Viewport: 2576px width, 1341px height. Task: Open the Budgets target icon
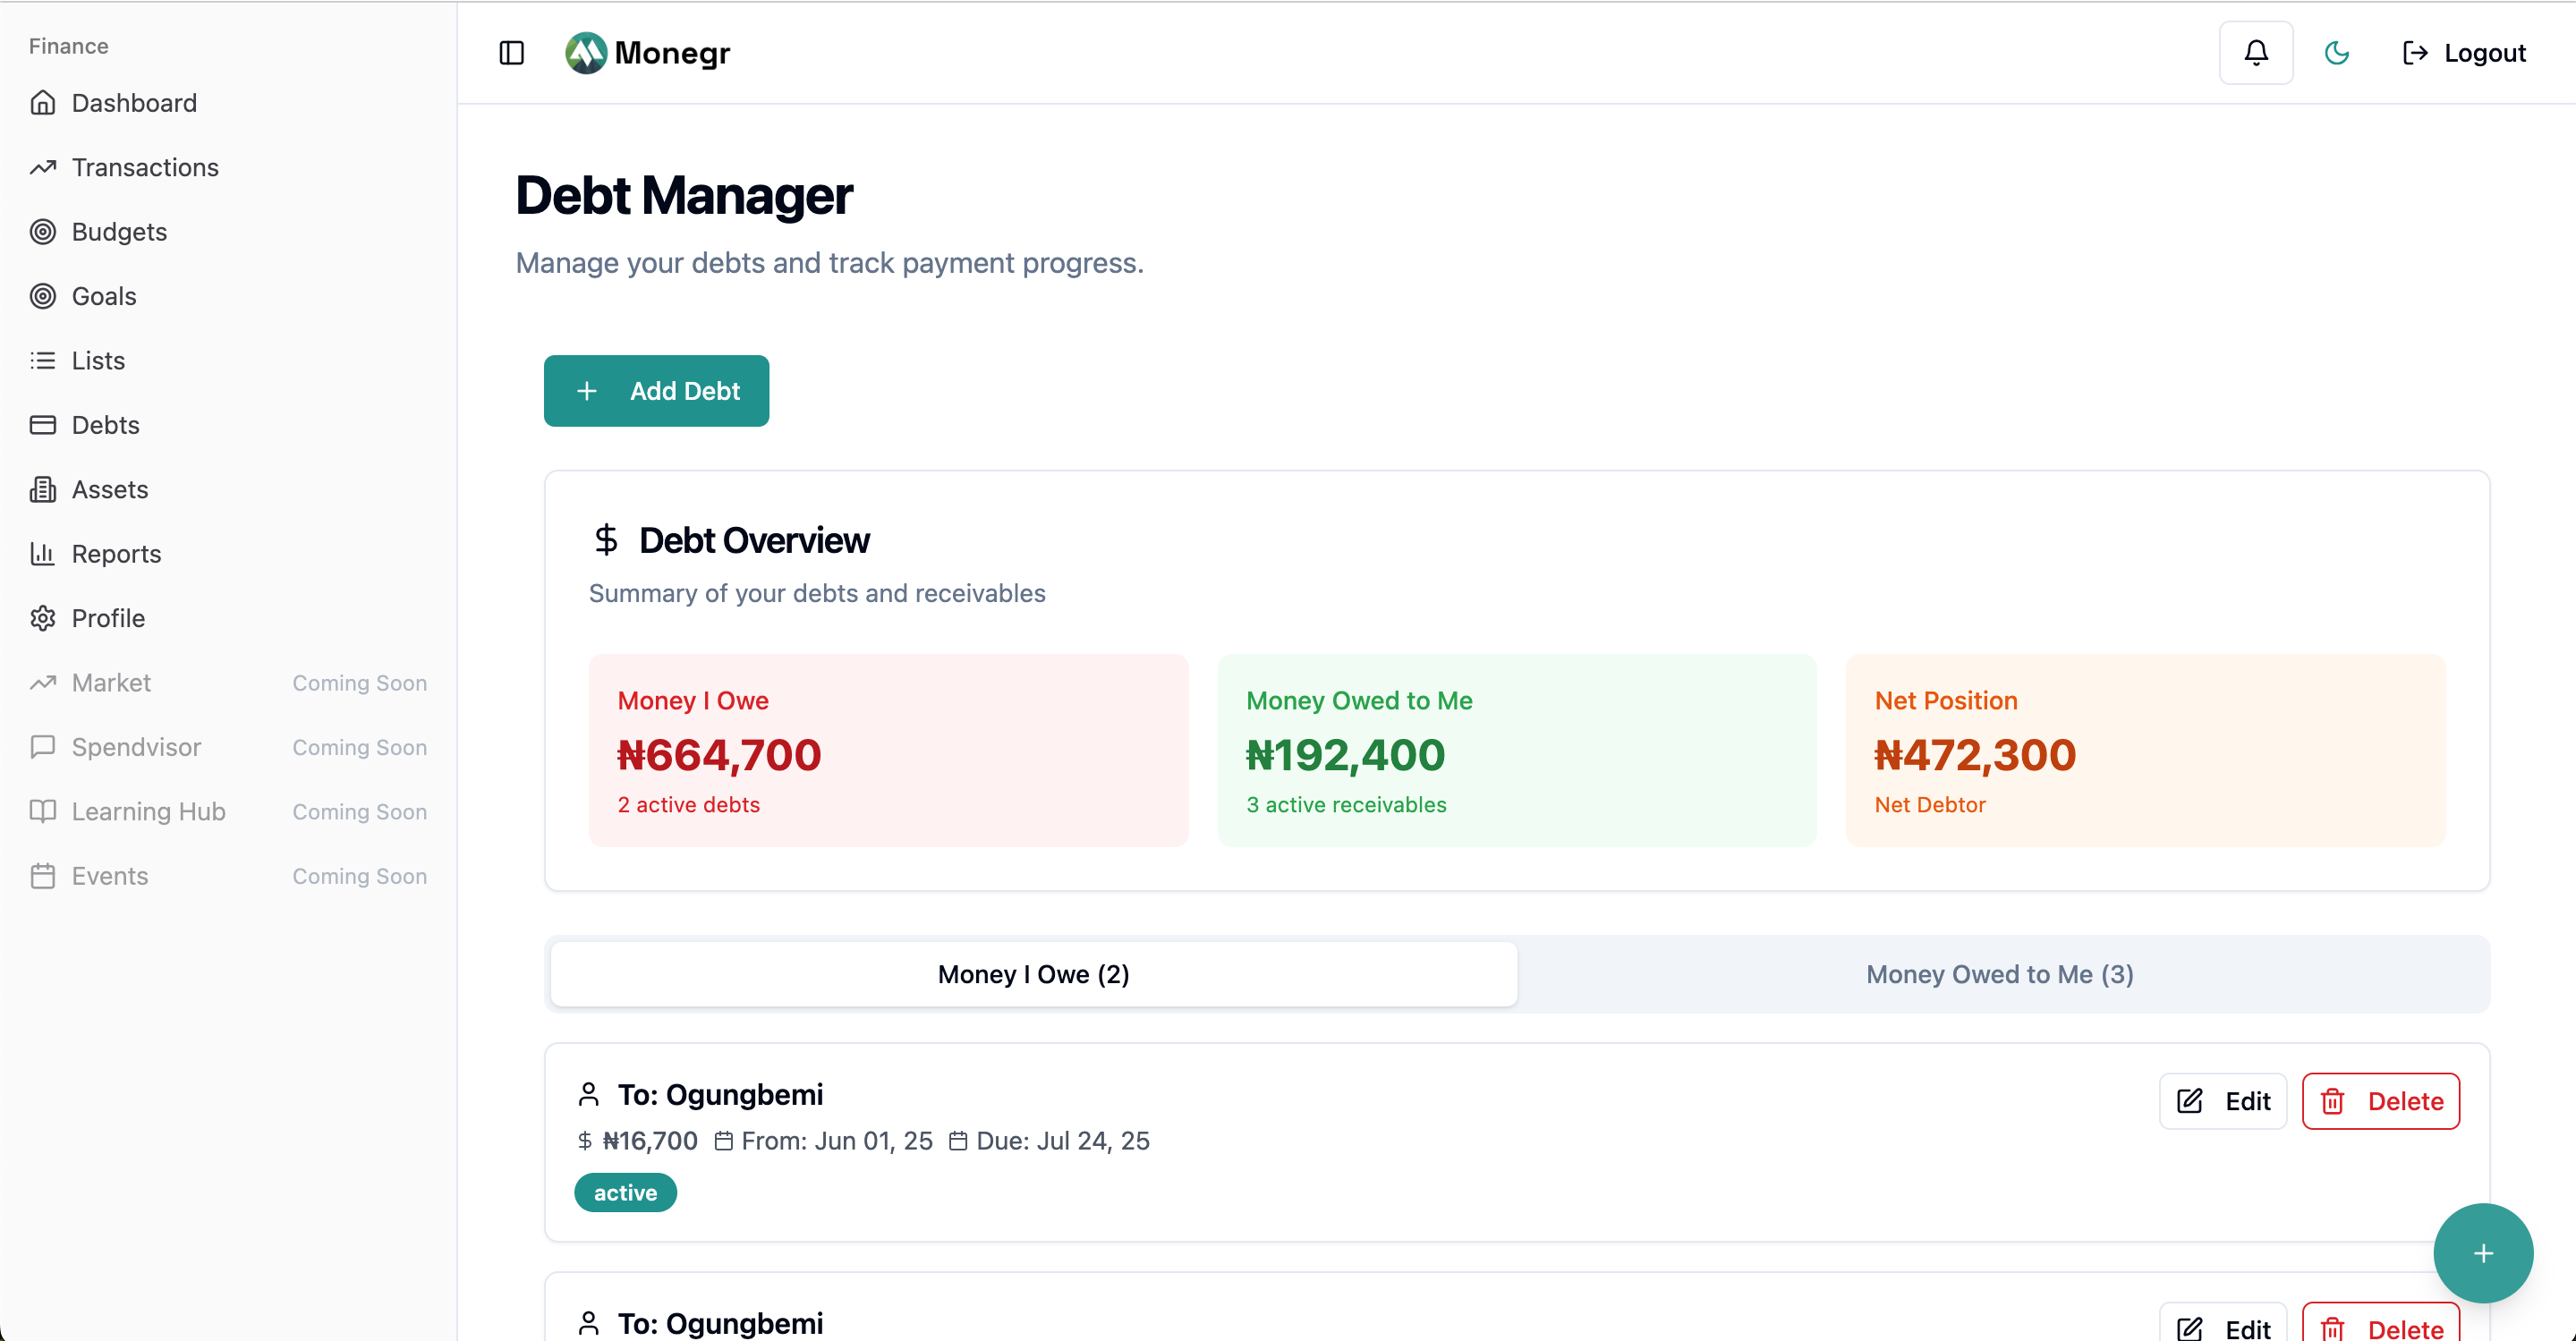(43, 232)
